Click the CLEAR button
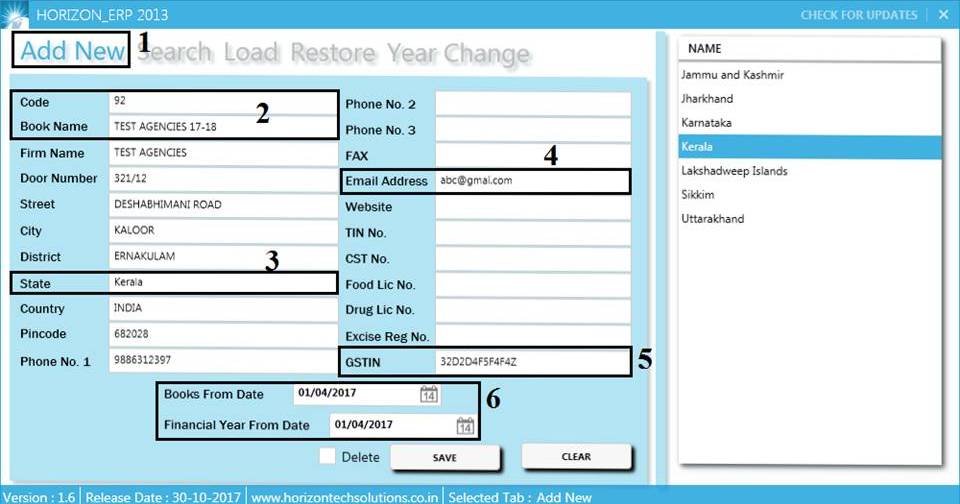 (576, 456)
